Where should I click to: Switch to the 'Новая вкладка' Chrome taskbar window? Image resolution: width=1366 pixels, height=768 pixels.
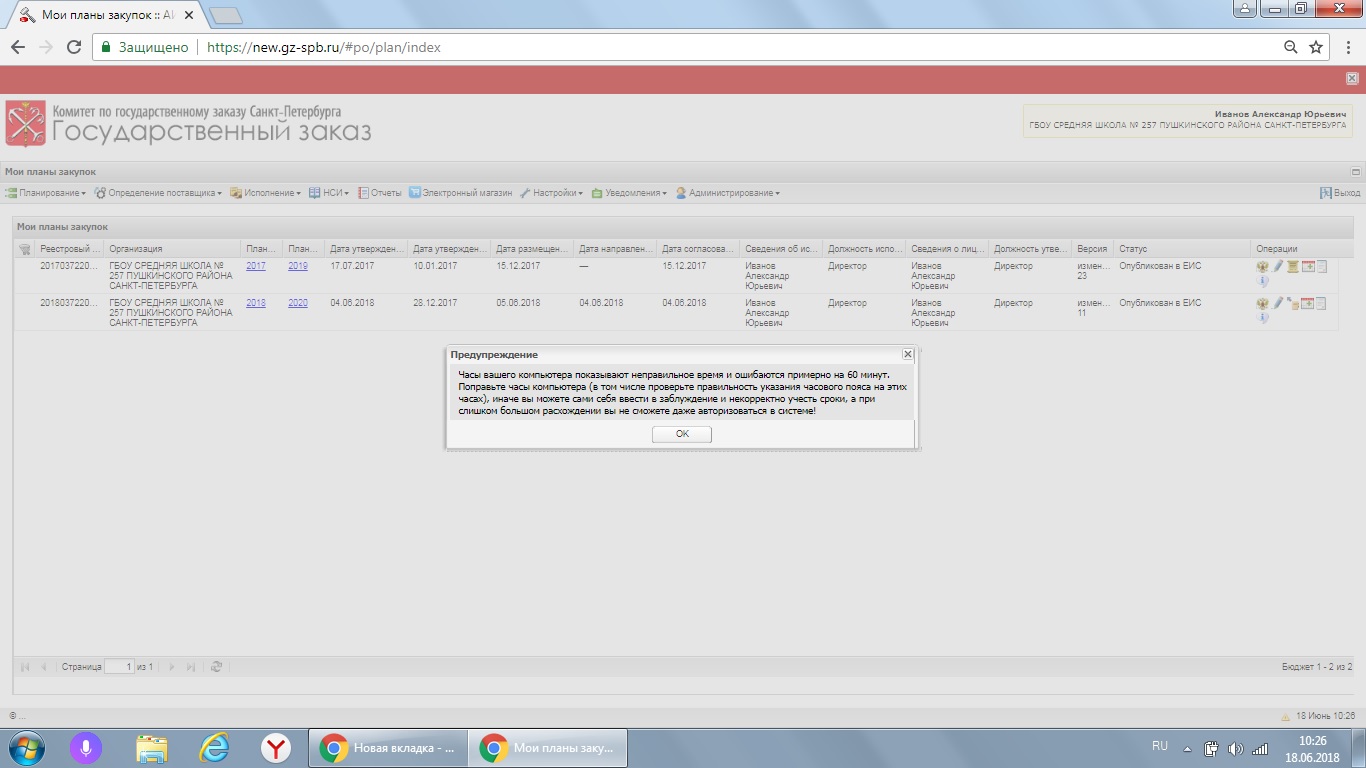388,748
